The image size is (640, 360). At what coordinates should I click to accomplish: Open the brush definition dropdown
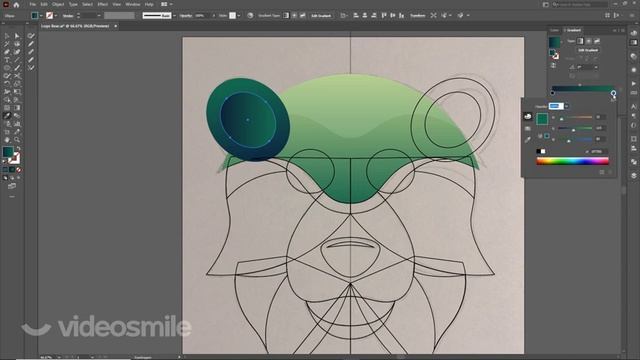174,16
